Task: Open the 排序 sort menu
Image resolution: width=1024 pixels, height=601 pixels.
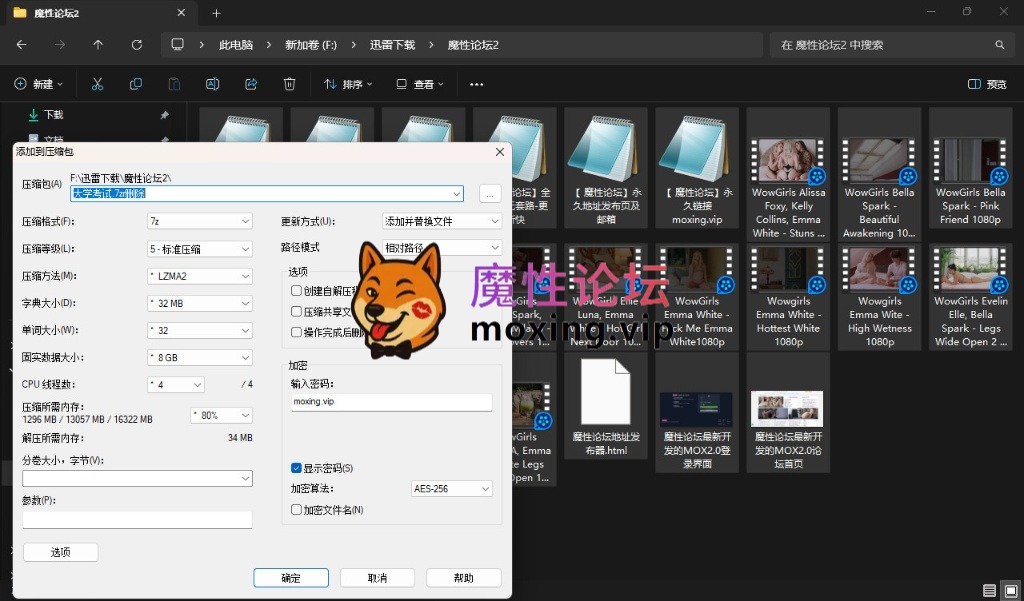Action: pos(348,84)
